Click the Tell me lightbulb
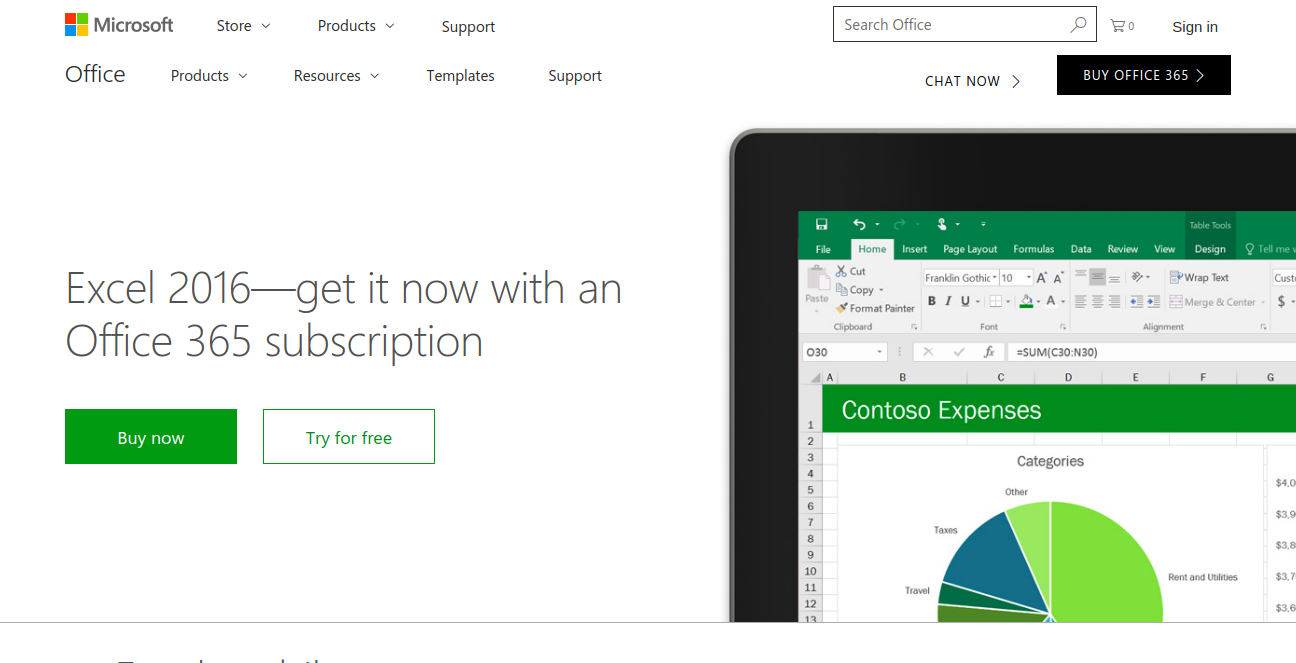The height and width of the screenshot is (663, 1296). (1250, 249)
